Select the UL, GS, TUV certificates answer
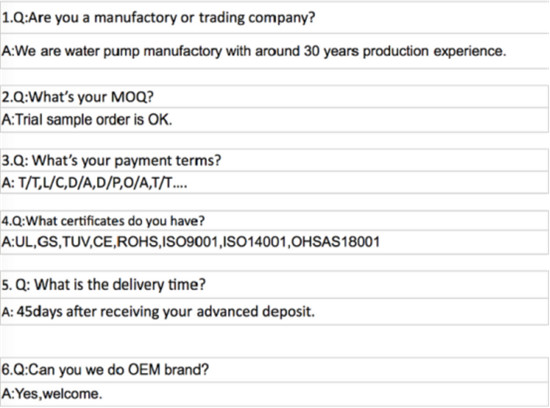This screenshot has width=550, height=408. pos(274,242)
